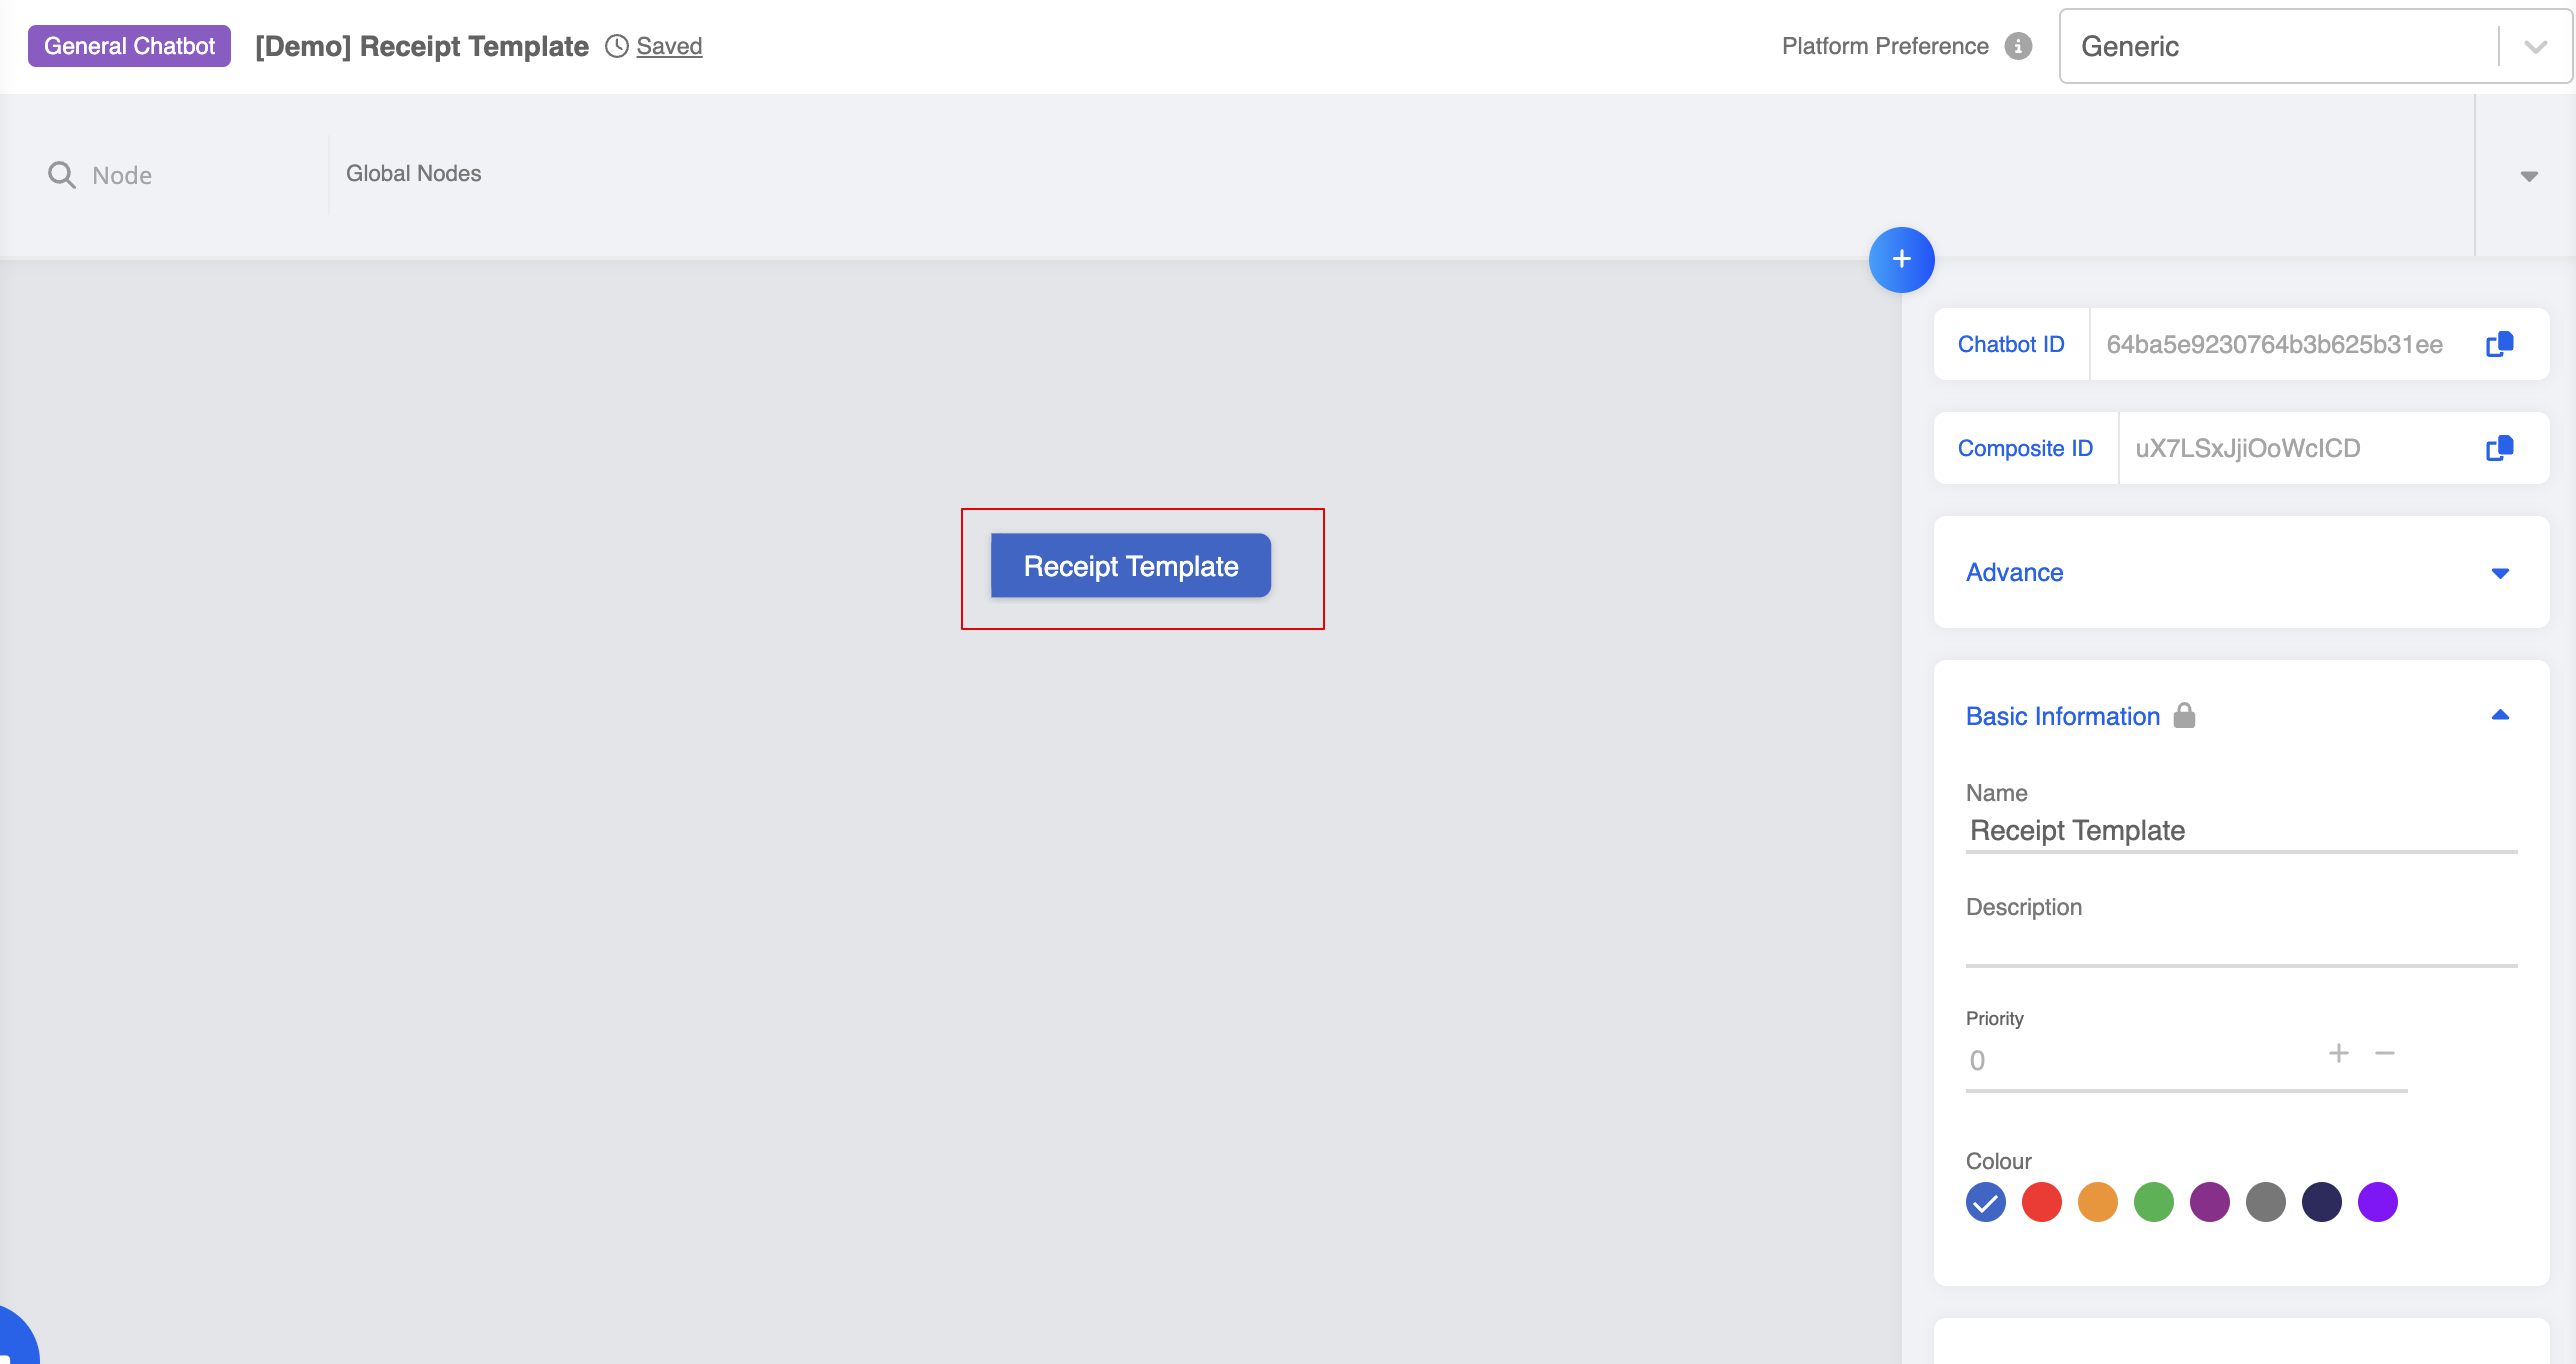Expand the Advance section

coord(2499,573)
